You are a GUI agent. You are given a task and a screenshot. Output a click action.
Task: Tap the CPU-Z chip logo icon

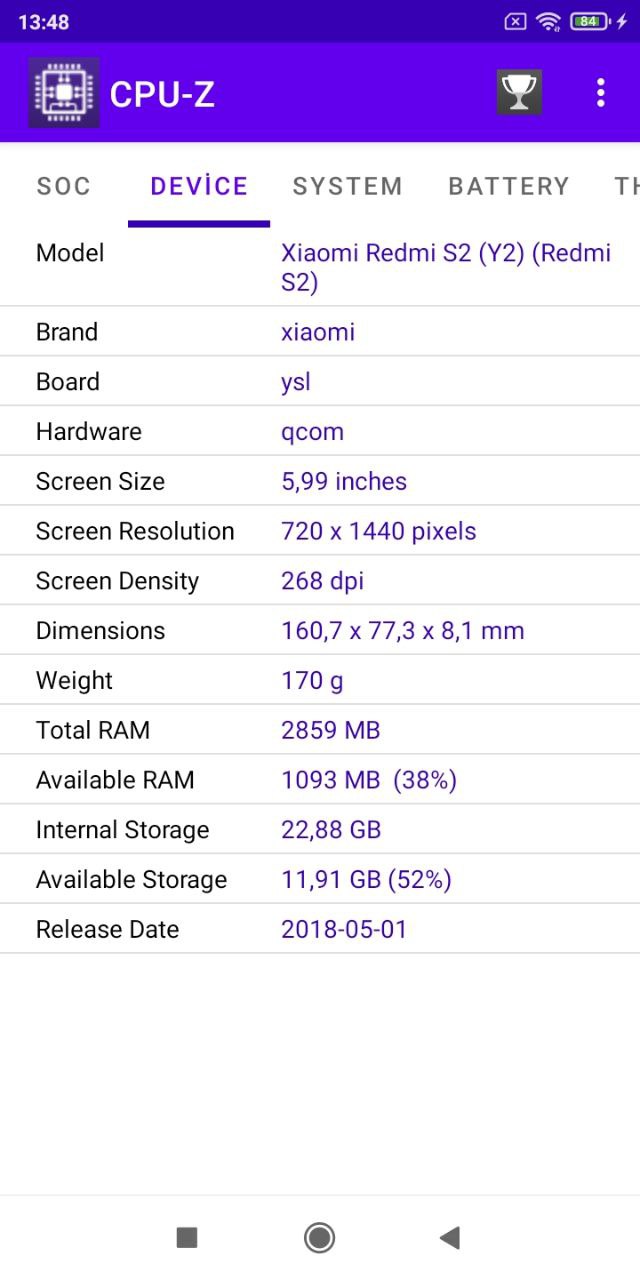pos(64,93)
